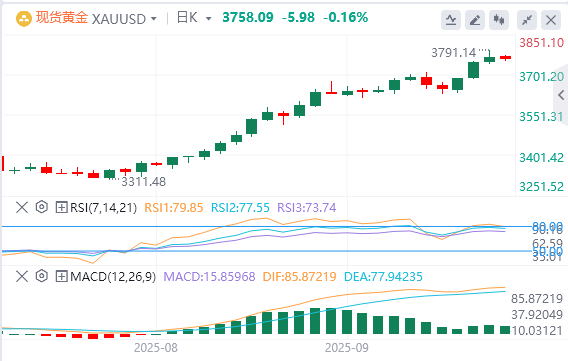This screenshot has width=568, height=361.
Task: Open the 日K timeframe dropdown arrow
Action: tap(208, 18)
